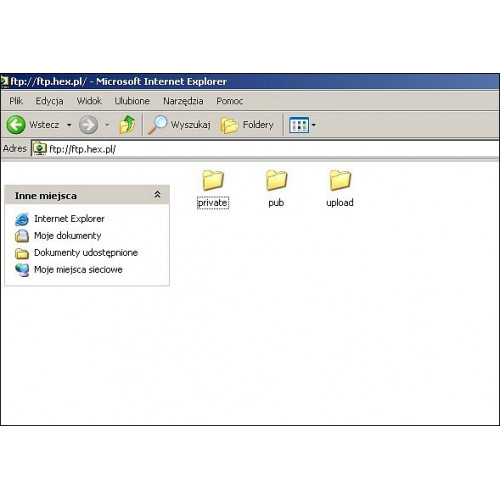Viewport: 500px width, 500px height.
Task: Click the green Wstecz back arrow icon
Action: 16,125
